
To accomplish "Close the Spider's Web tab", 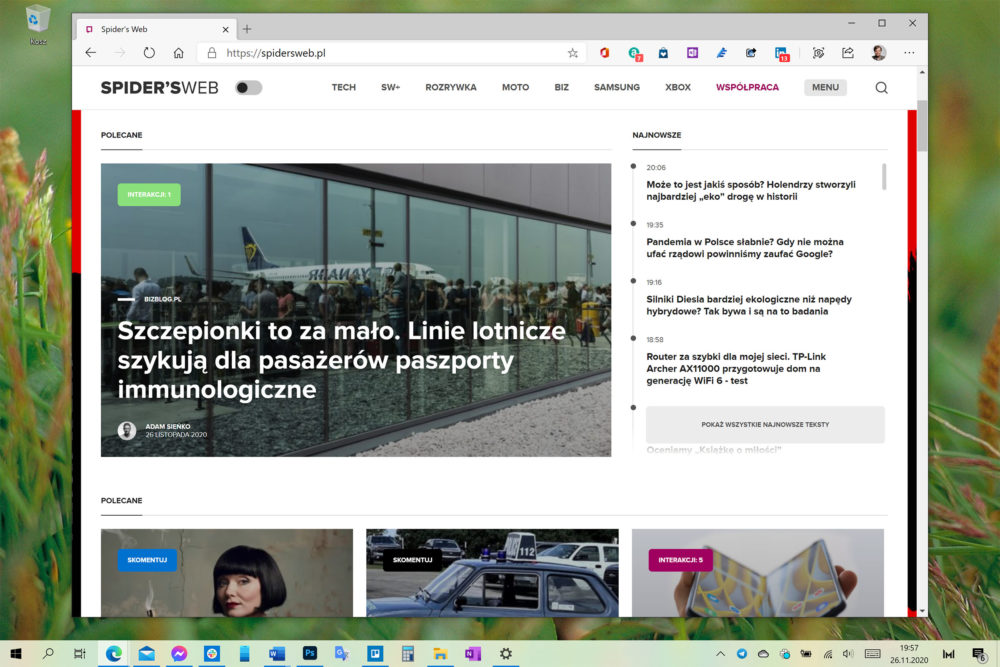I will (225, 29).
